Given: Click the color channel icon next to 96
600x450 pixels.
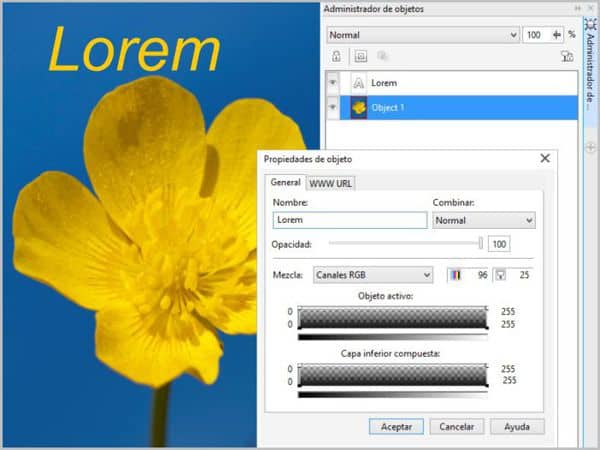Looking at the screenshot, I should tap(455, 274).
